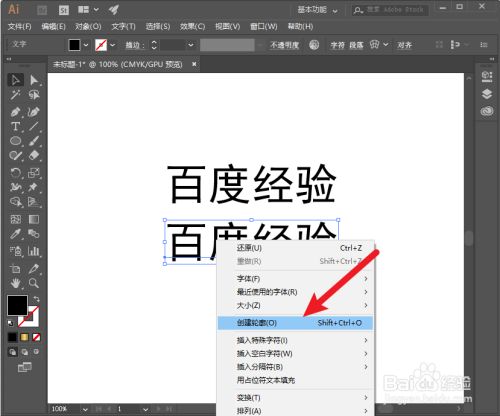
Task: Open the Paragraph panel link
Action: [356, 45]
